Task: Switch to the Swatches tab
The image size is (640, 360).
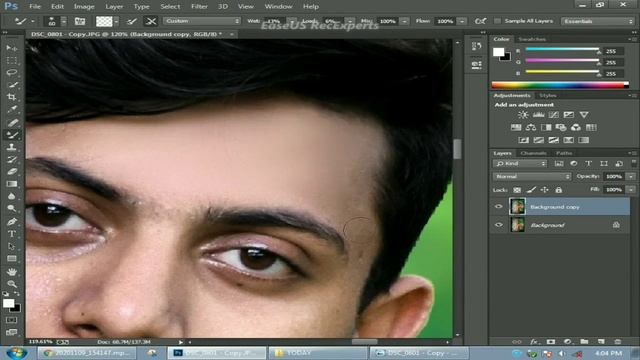Action: (x=532, y=39)
